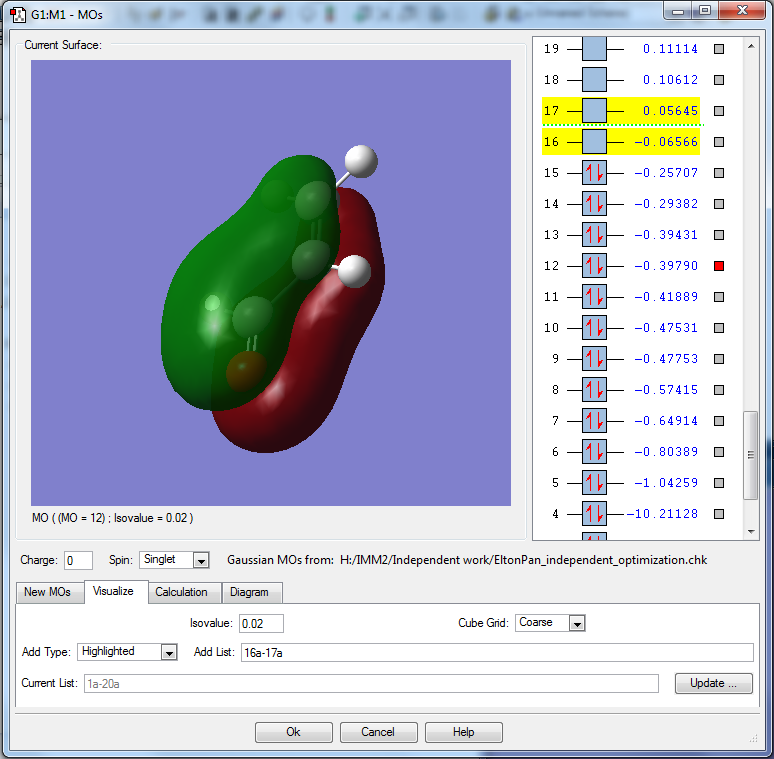The image size is (774, 759).
Task: Click the Cancel button
Action: pyautogui.click(x=378, y=732)
